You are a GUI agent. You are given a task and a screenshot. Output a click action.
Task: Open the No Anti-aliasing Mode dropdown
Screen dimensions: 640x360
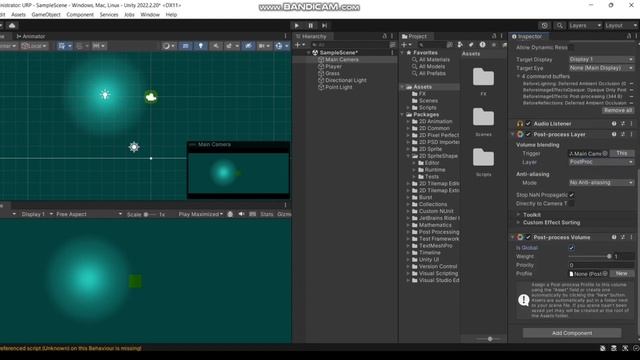click(x=601, y=183)
